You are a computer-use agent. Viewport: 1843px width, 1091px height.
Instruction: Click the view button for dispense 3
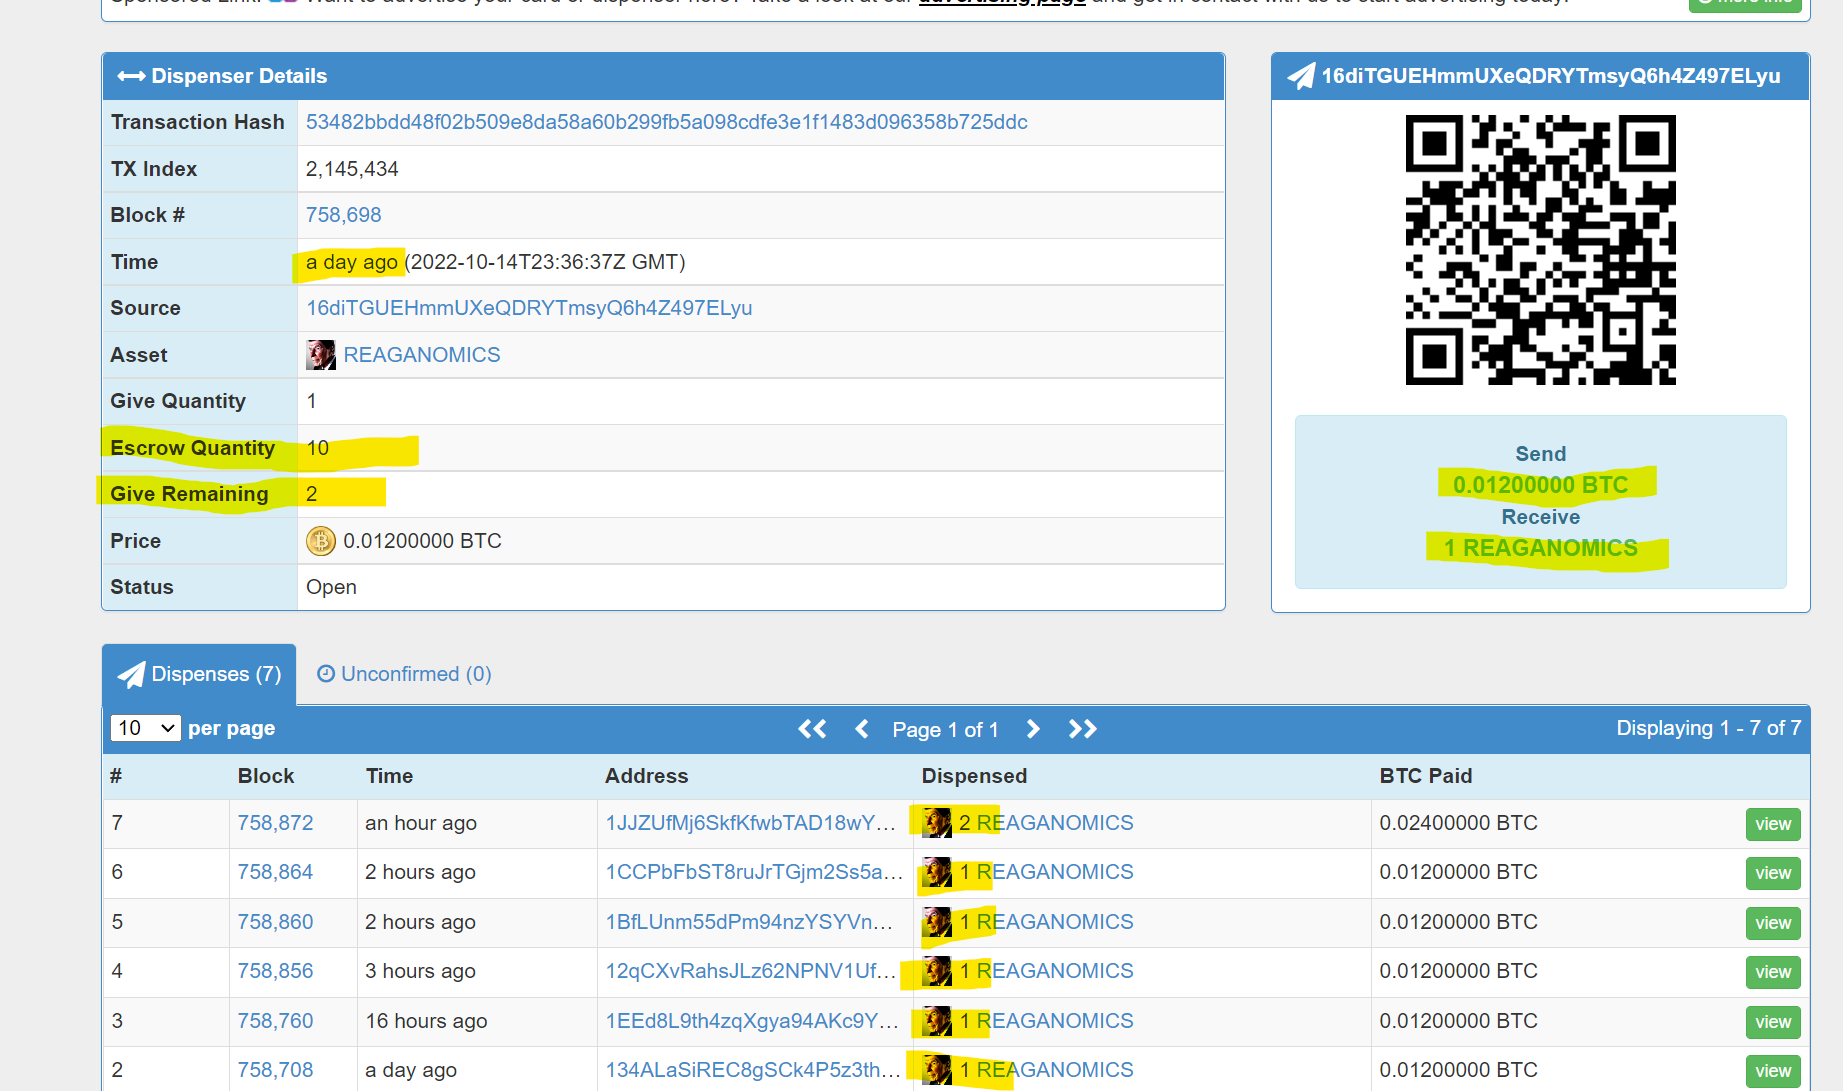(1773, 1022)
